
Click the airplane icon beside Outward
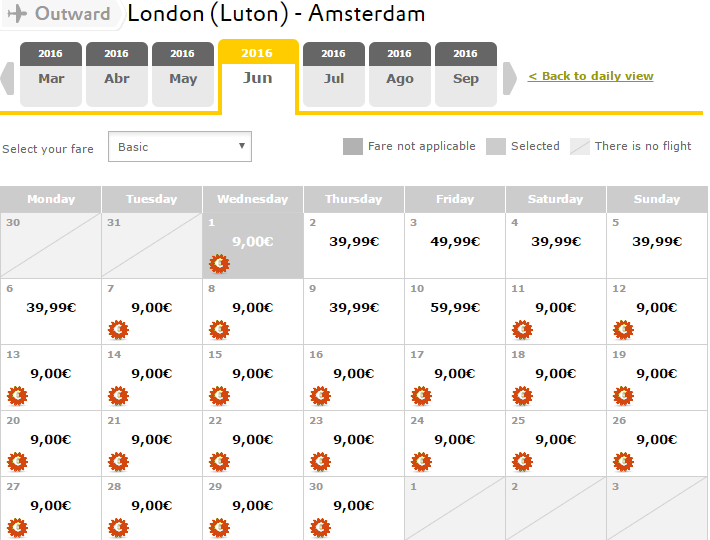(17, 14)
